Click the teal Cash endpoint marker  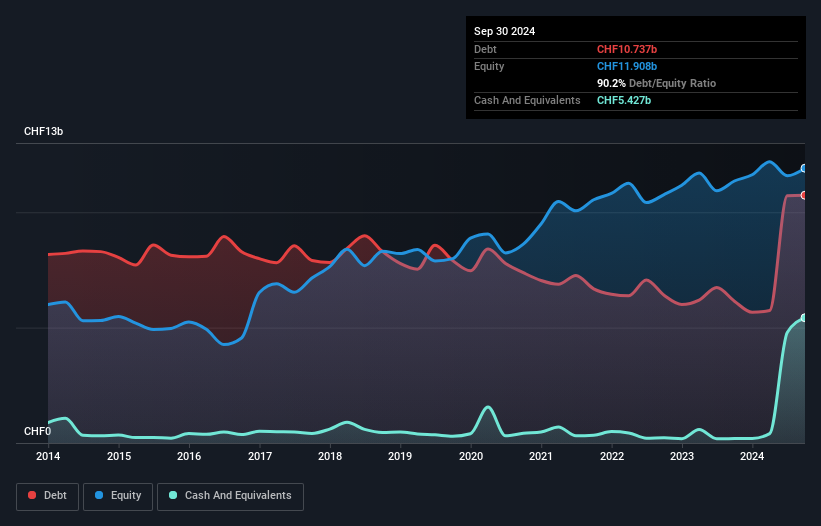click(x=804, y=318)
